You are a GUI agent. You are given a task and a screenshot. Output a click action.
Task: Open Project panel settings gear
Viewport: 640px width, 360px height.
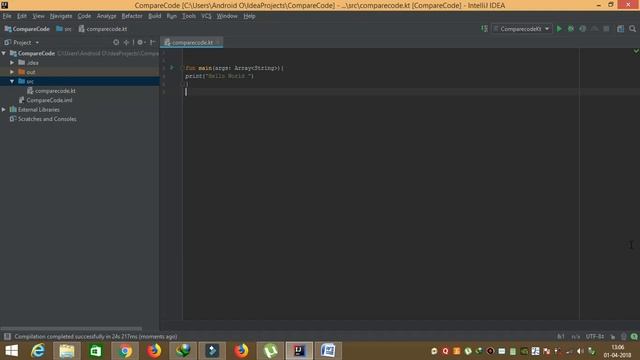[x=140, y=42]
